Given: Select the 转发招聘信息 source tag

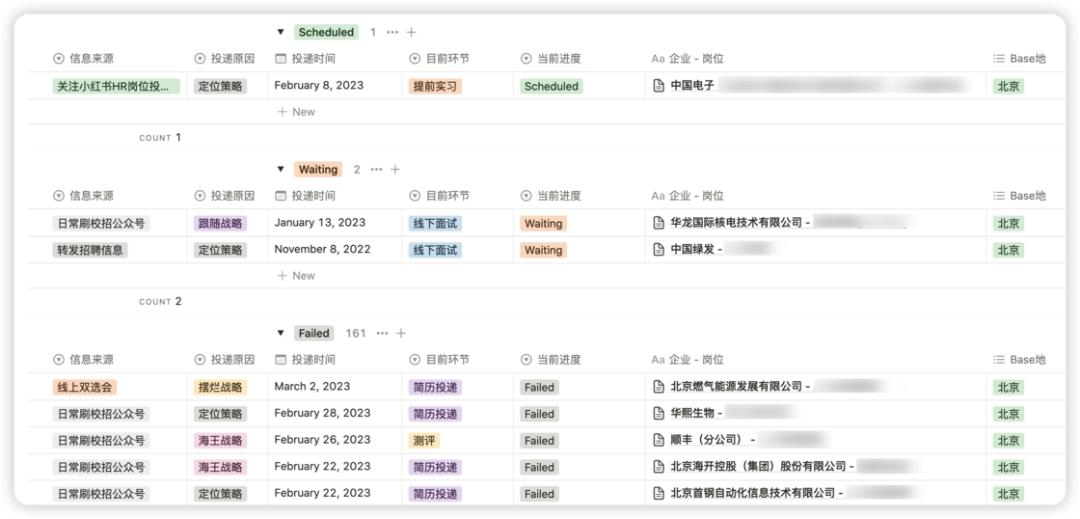Looking at the screenshot, I should tap(90, 250).
